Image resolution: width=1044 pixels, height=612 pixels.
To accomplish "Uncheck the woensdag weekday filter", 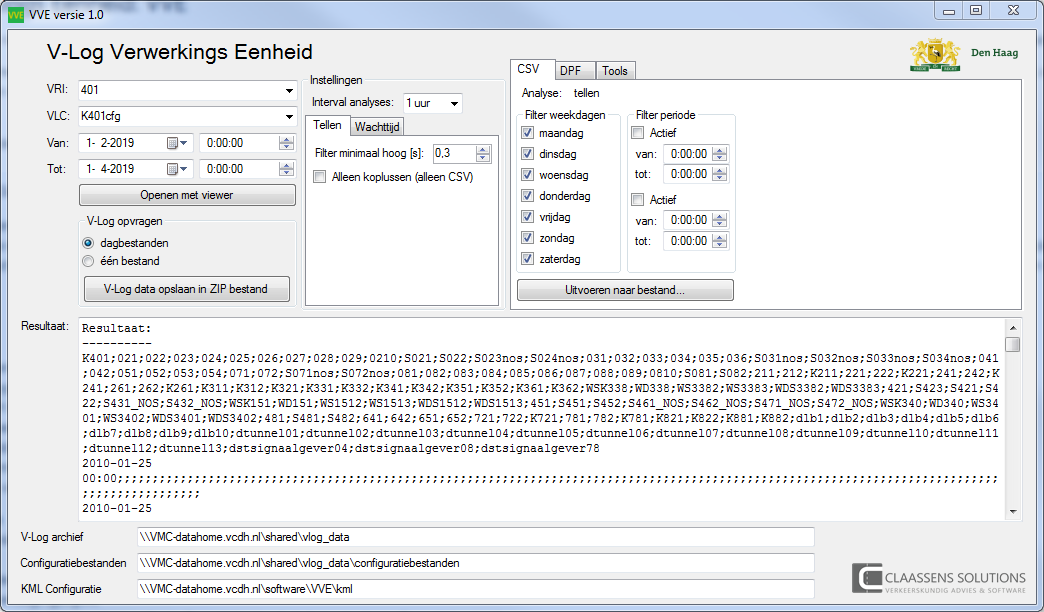I will 527,175.
